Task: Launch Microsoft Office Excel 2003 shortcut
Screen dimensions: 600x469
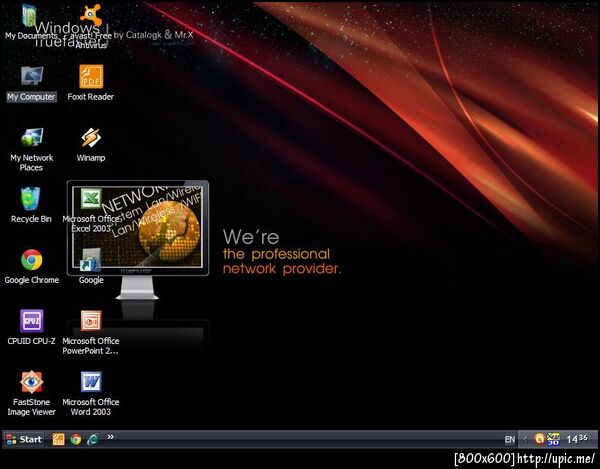Action: [x=91, y=211]
